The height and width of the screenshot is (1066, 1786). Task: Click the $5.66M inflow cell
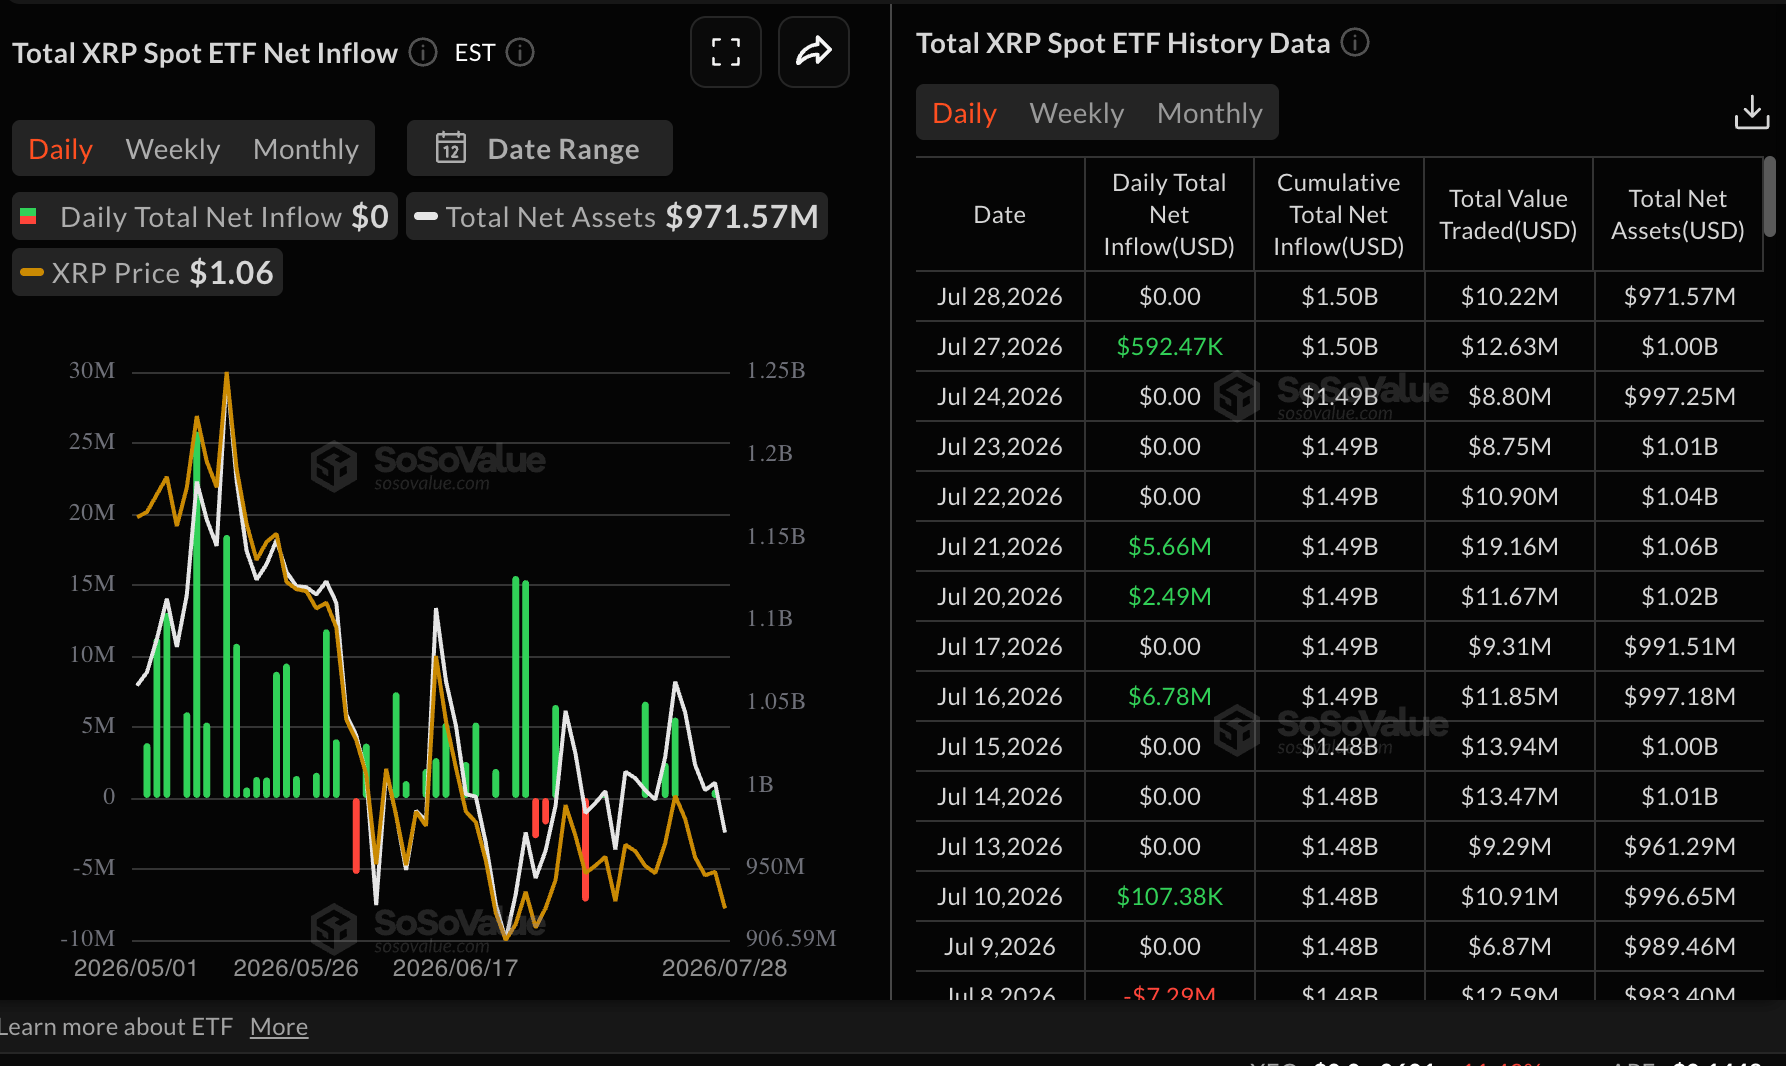pyautogui.click(x=1169, y=546)
